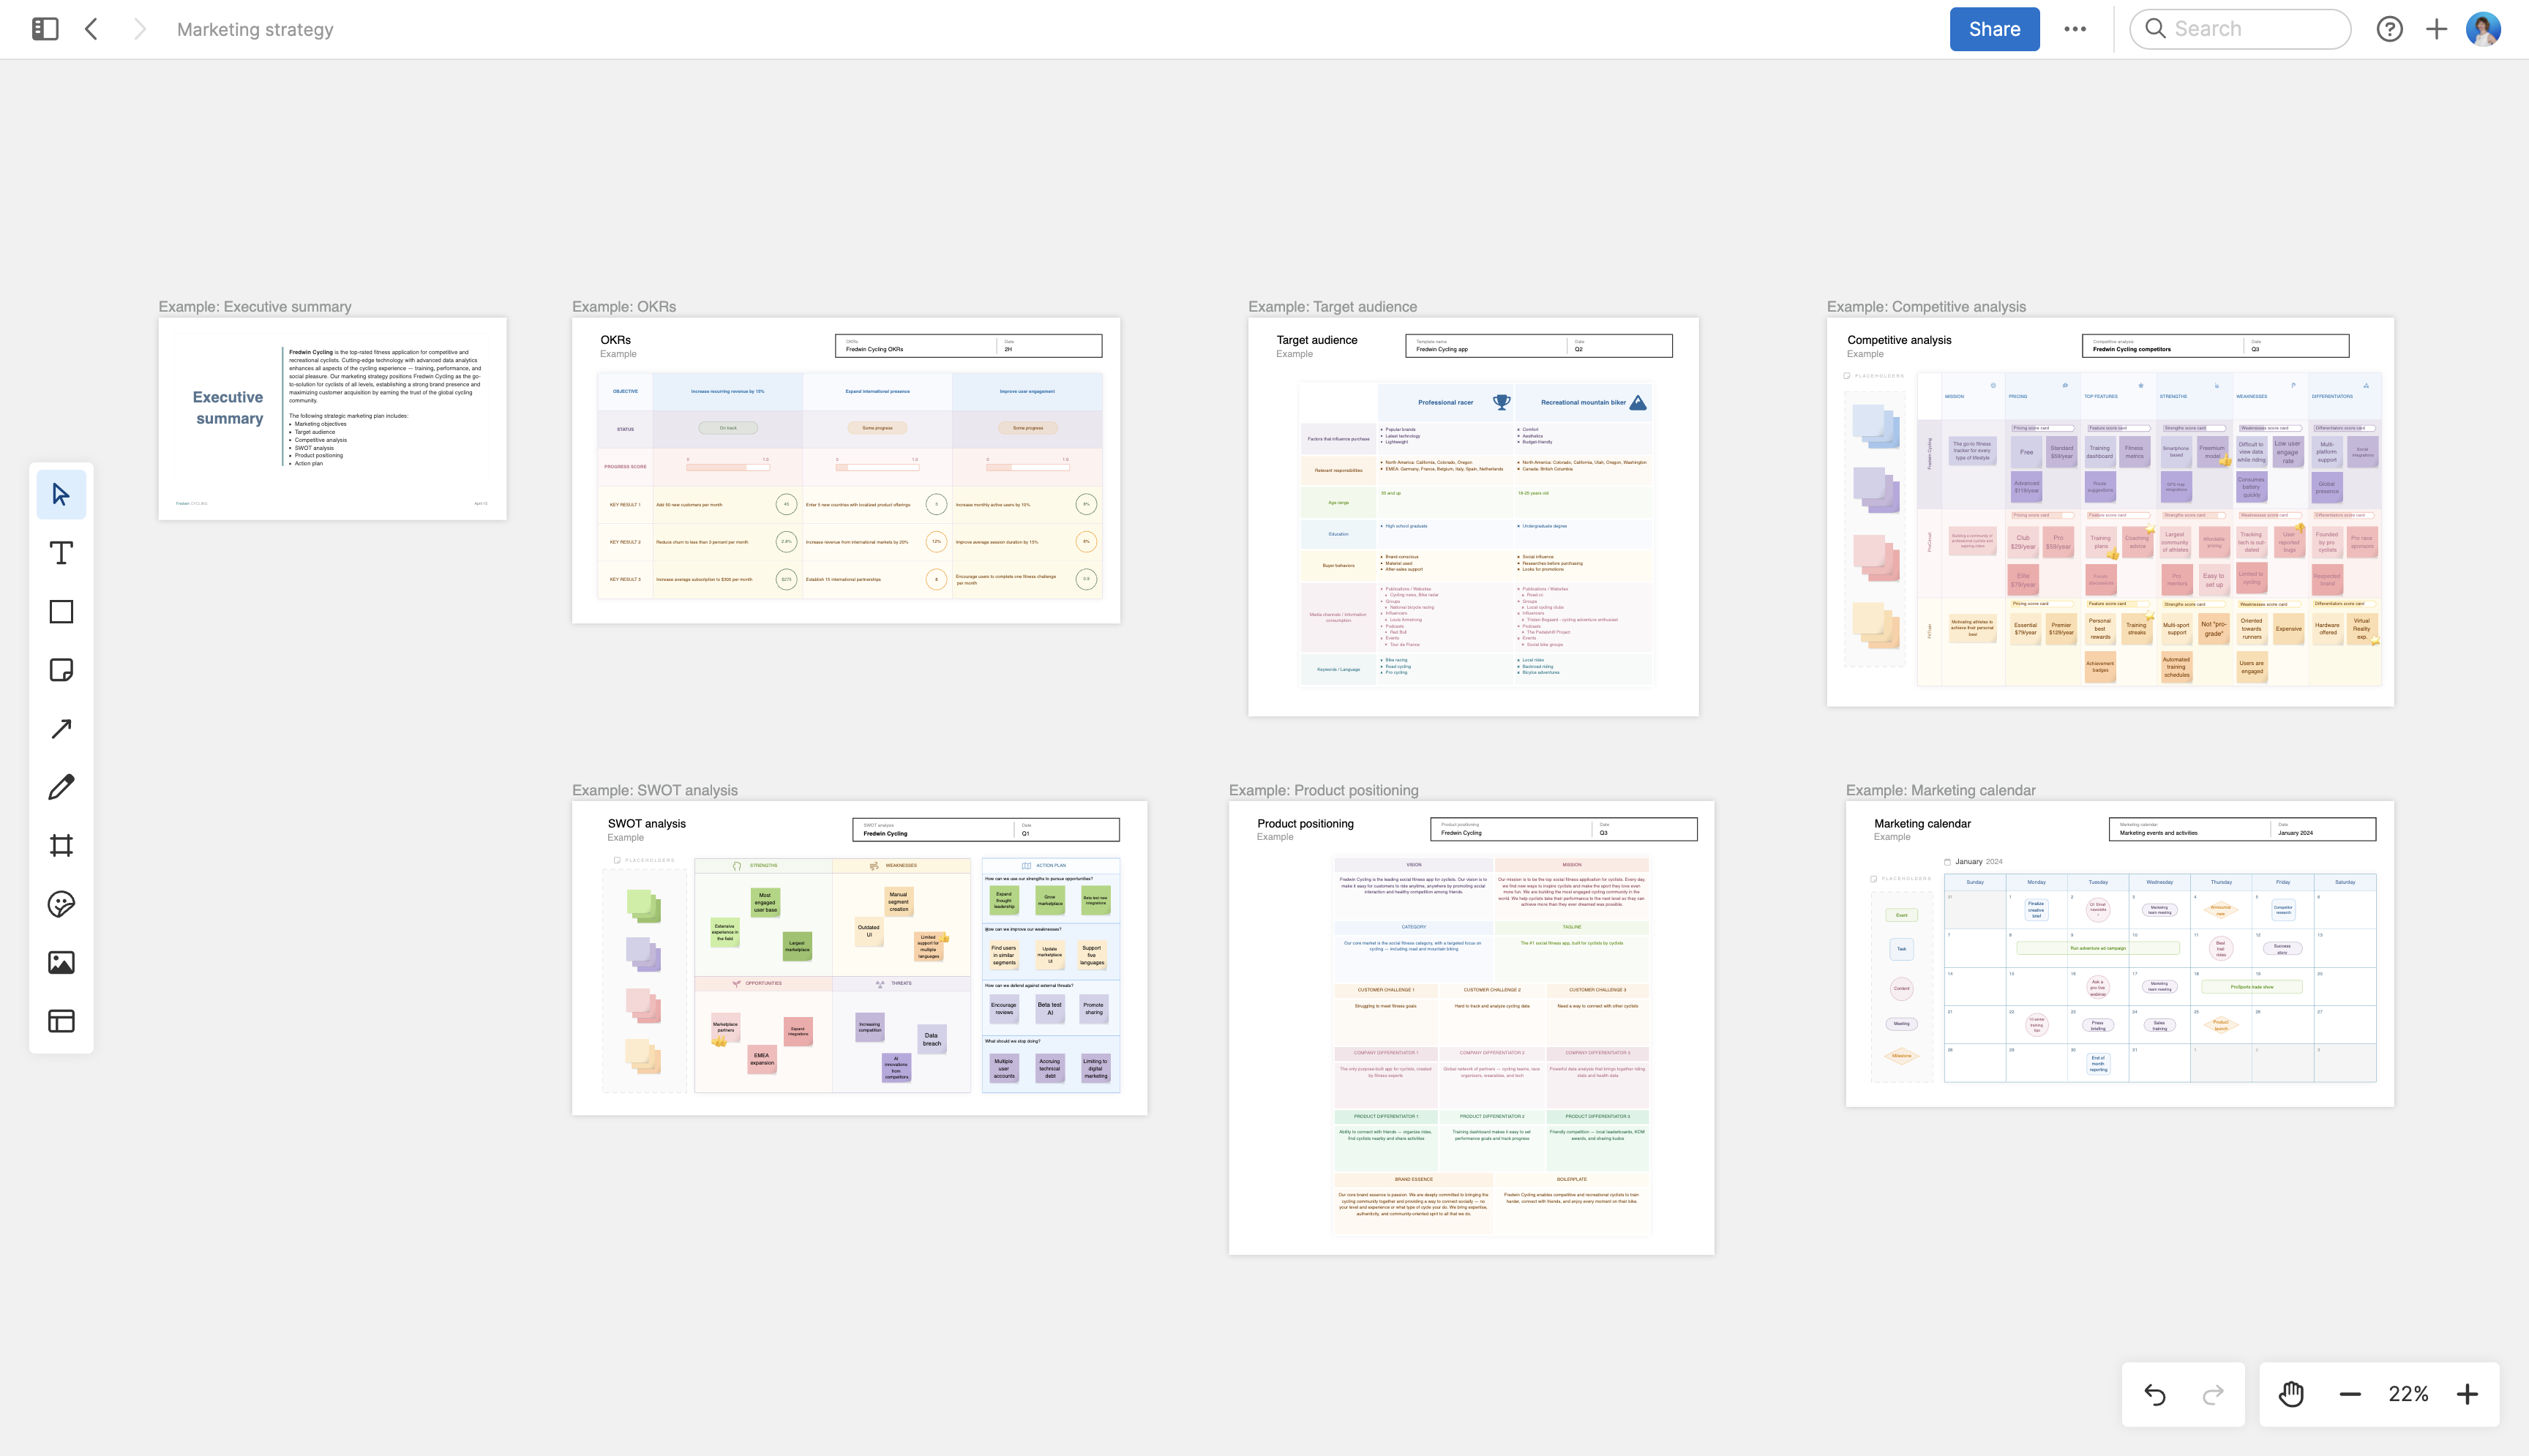Open the Help menu

coord(2390,29)
